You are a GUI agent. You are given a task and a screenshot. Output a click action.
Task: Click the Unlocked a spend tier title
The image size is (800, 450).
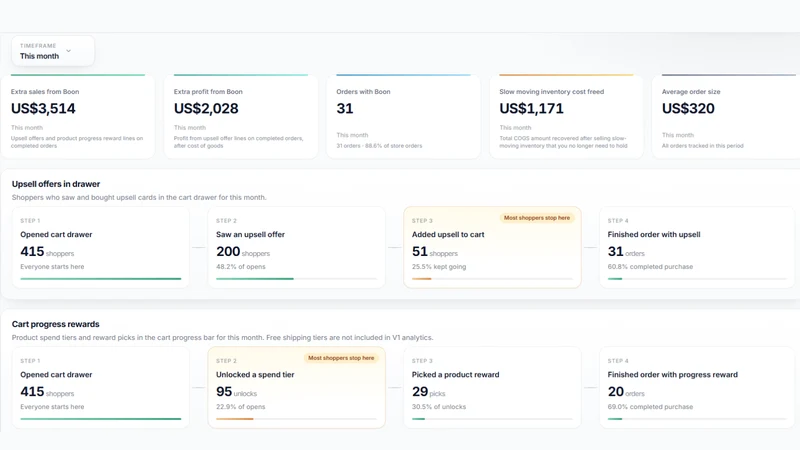pos(255,374)
